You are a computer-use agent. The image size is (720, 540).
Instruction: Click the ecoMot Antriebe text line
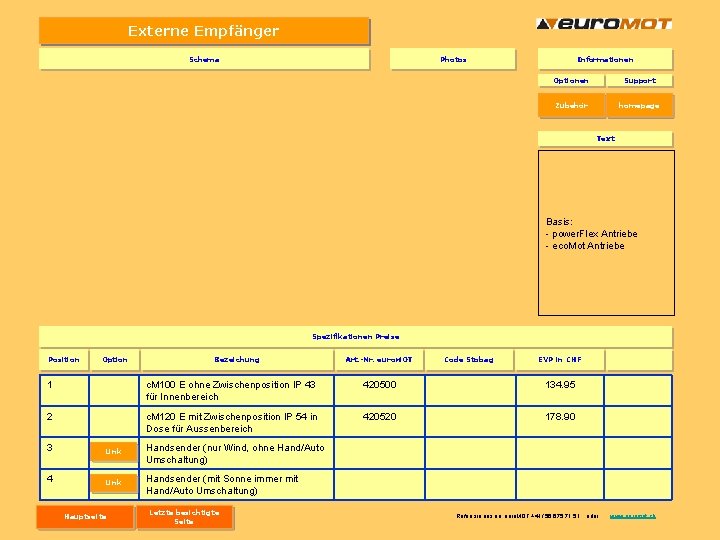point(585,246)
